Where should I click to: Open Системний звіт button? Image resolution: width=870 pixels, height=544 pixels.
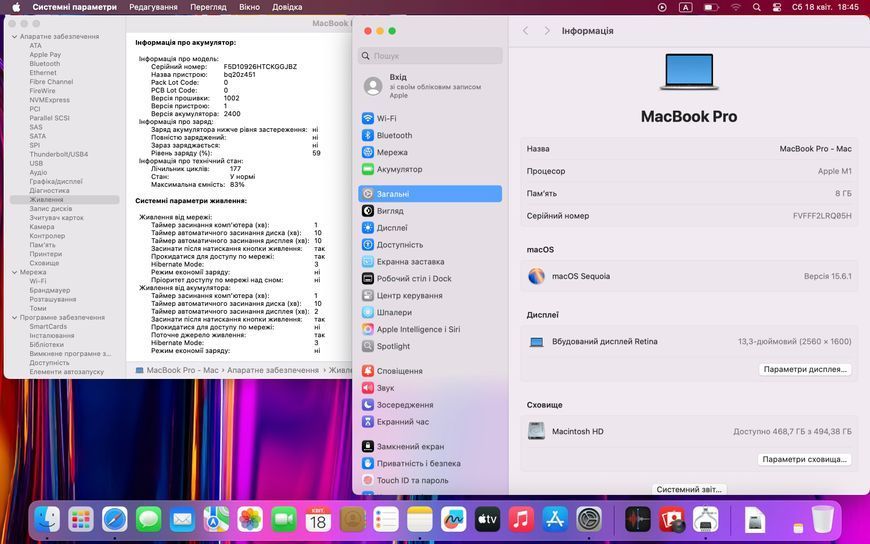689,489
